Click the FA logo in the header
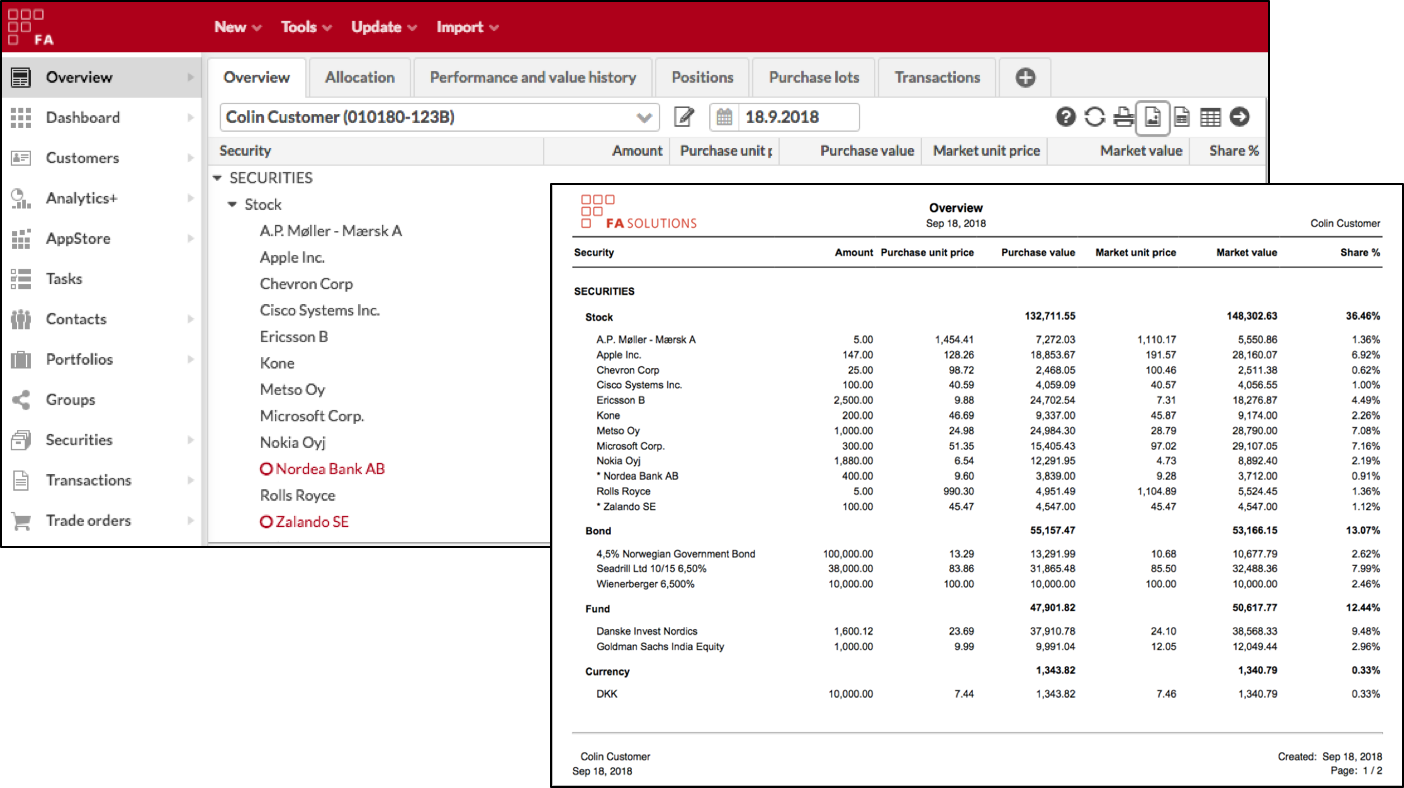Screen dimensions: 1404x788 30,27
